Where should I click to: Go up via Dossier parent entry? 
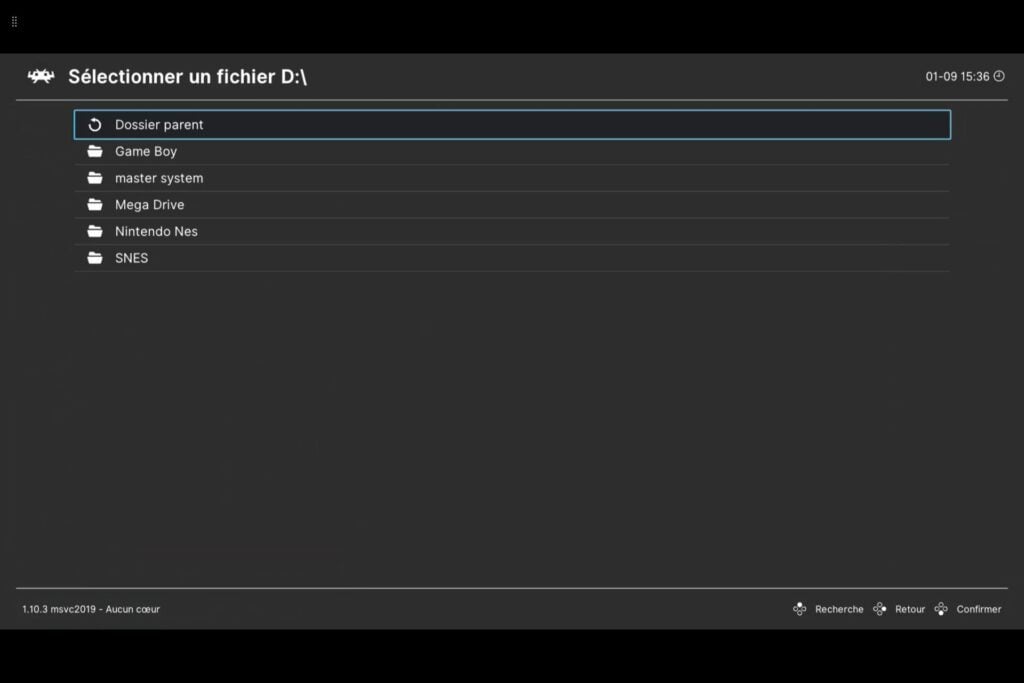512,125
